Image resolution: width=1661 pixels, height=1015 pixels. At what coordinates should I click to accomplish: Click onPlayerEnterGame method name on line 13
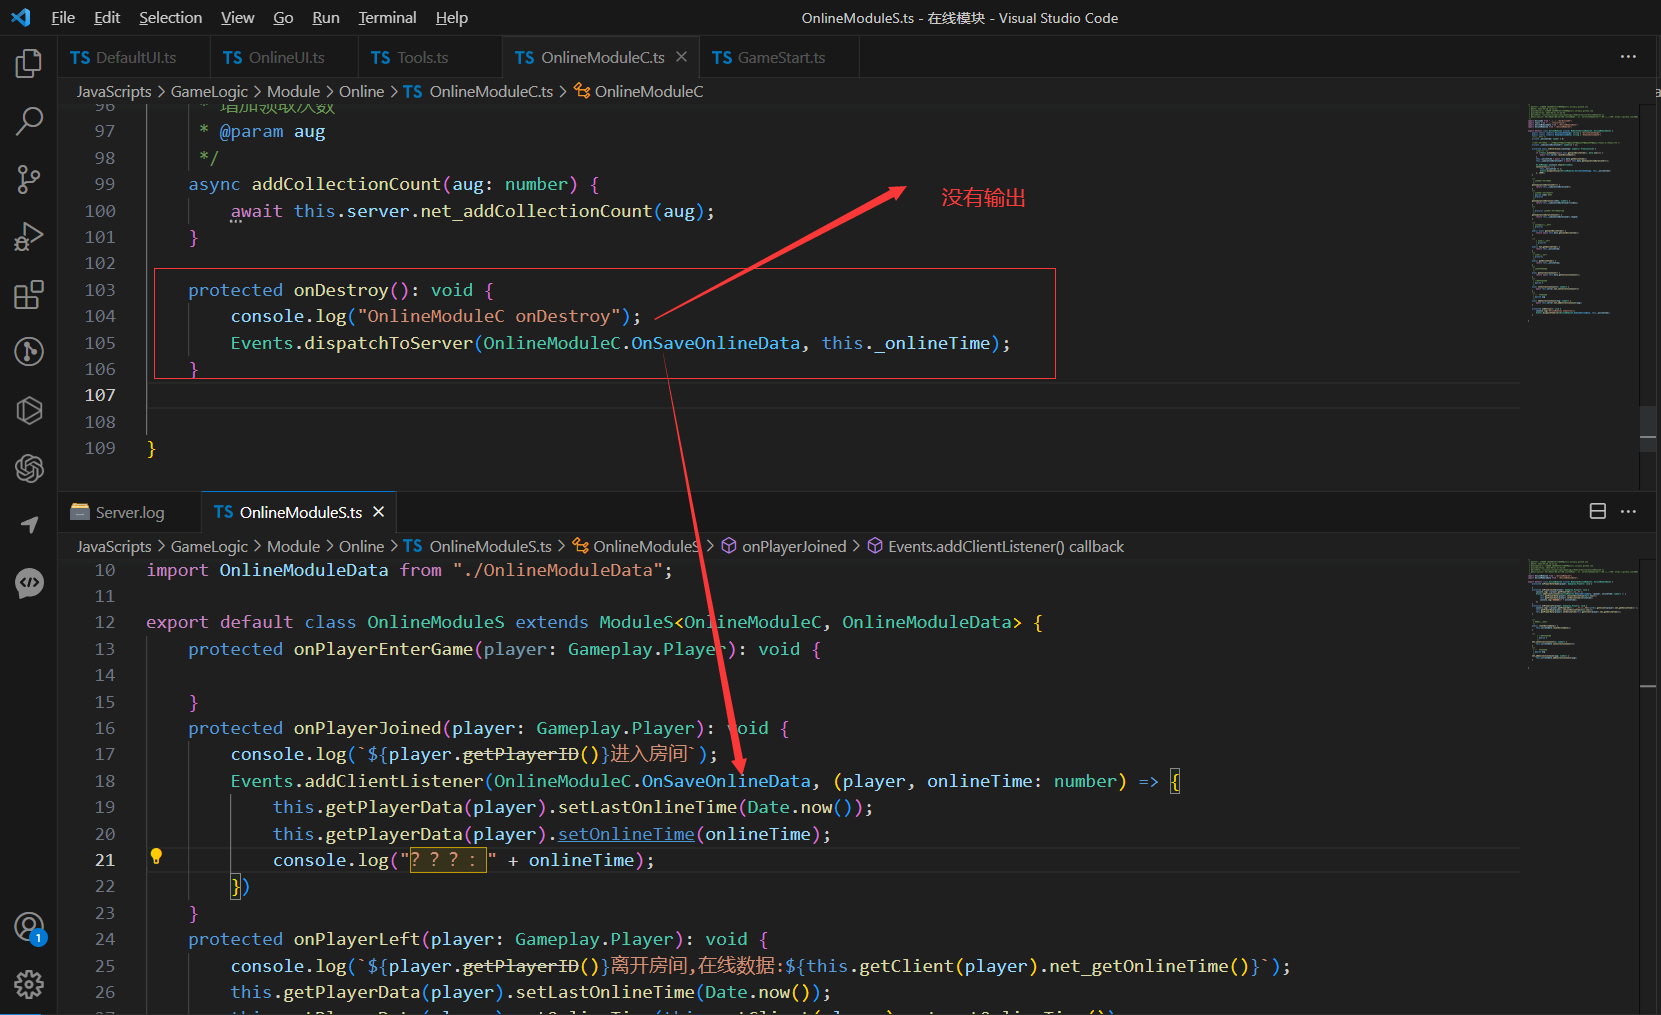[x=383, y=649]
